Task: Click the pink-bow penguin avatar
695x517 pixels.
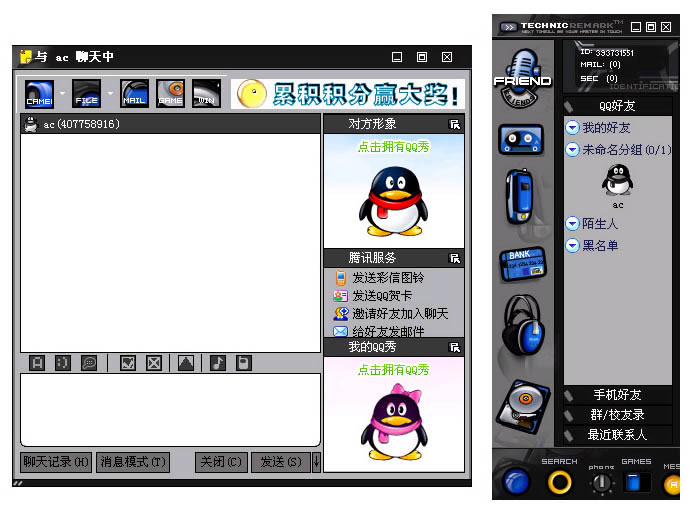Action: (394, 422)
